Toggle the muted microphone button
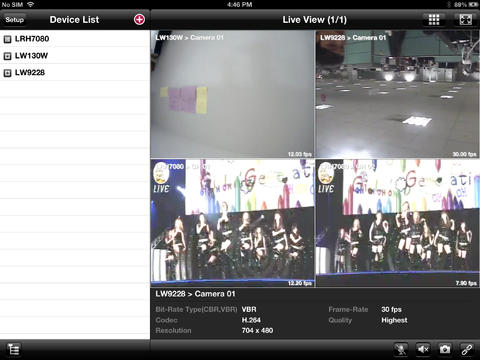 (x=401, y=349)
